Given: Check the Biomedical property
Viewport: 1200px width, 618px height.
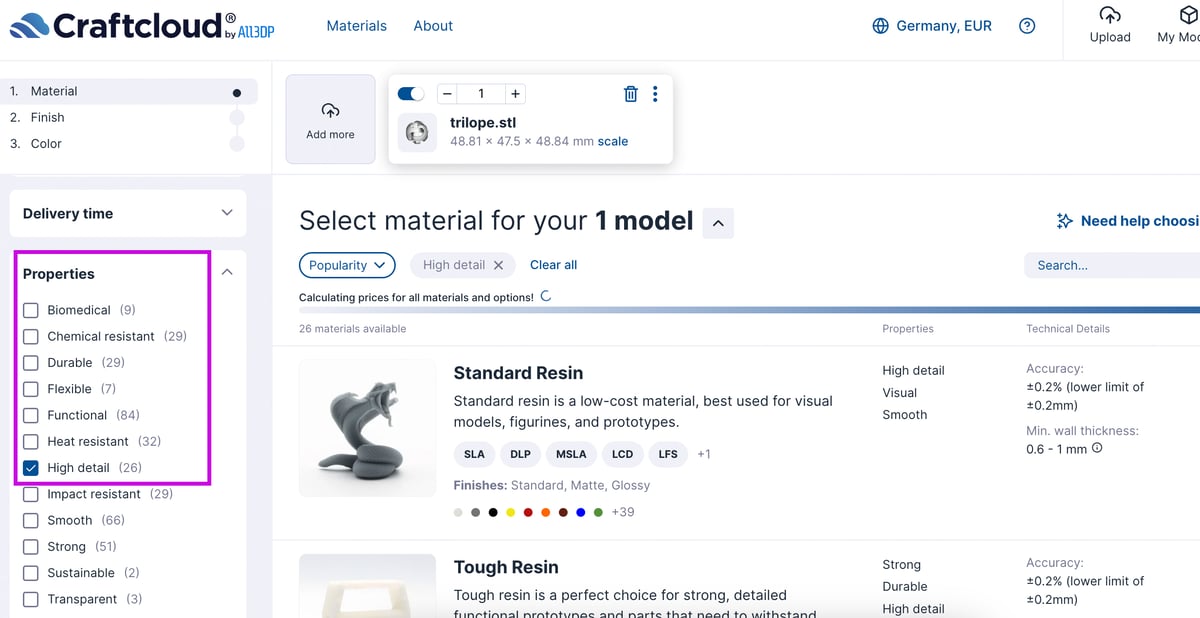Looking at the screenshot, I should point(31,310).
